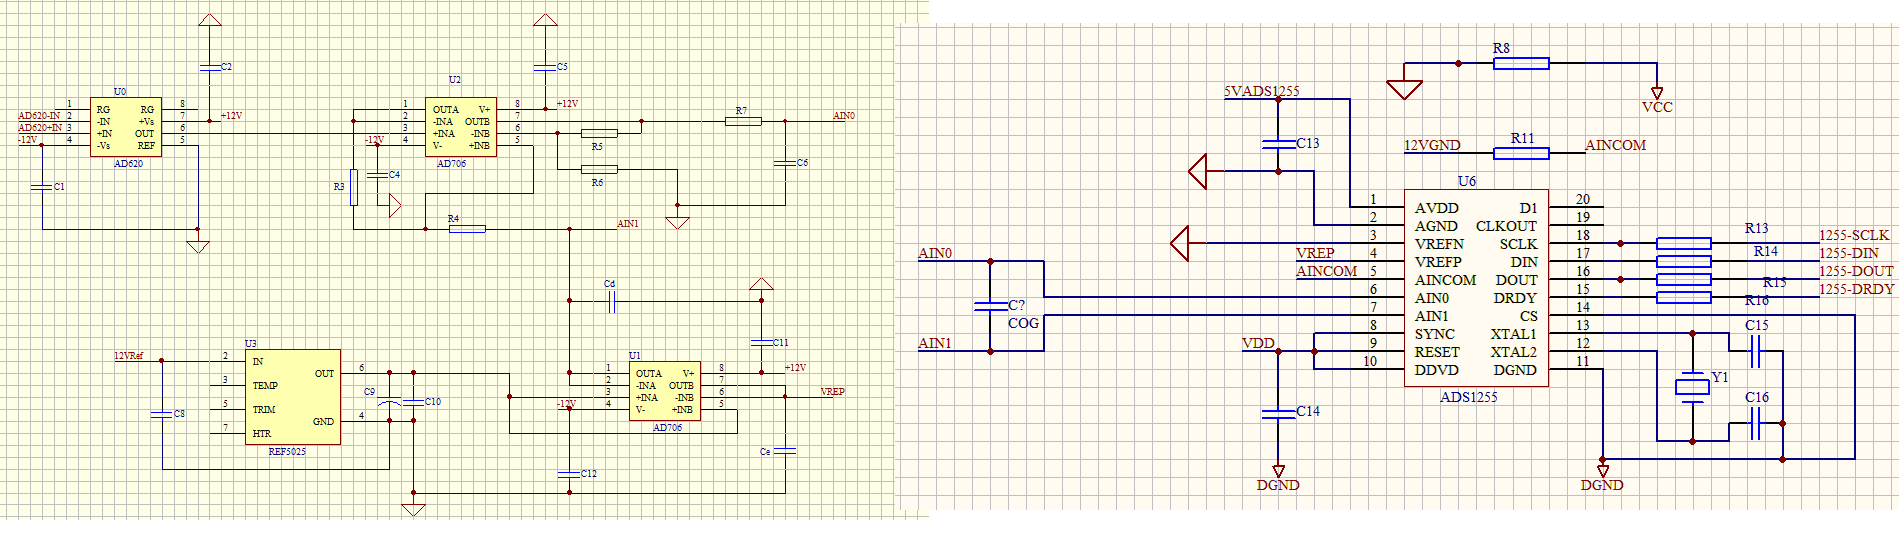Select capacitor C14 above DGND
Viewport: 1899px width, 560px height.
point(1278,413)
